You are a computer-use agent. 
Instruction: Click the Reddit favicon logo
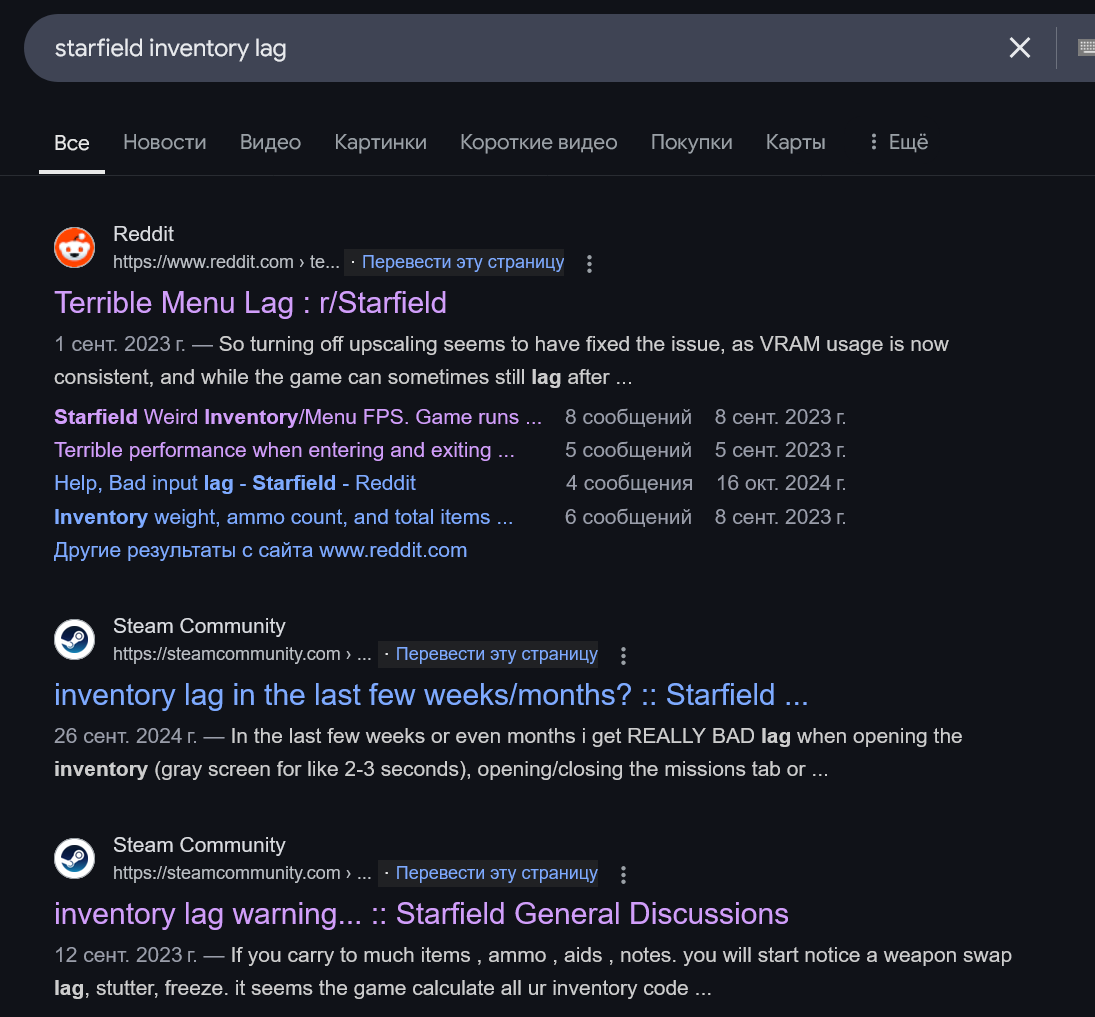point(75,247)
